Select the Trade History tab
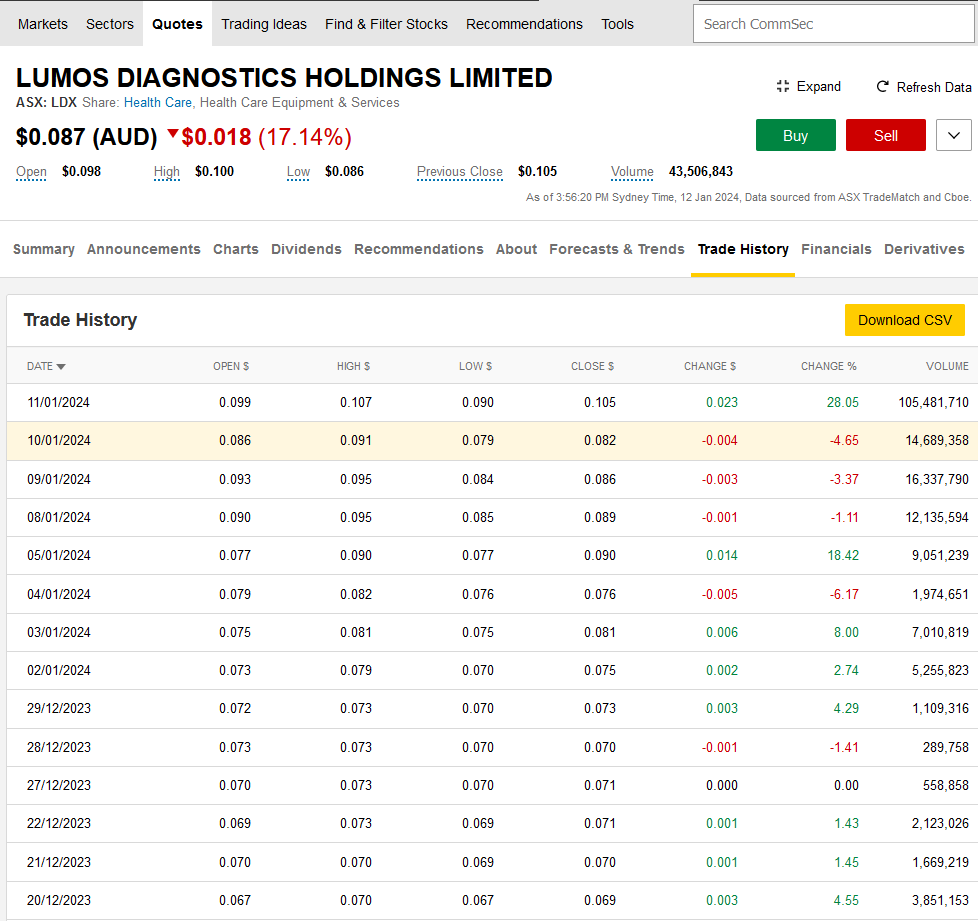The width and height of the screenshot is (978, 921). coord(743,249)
